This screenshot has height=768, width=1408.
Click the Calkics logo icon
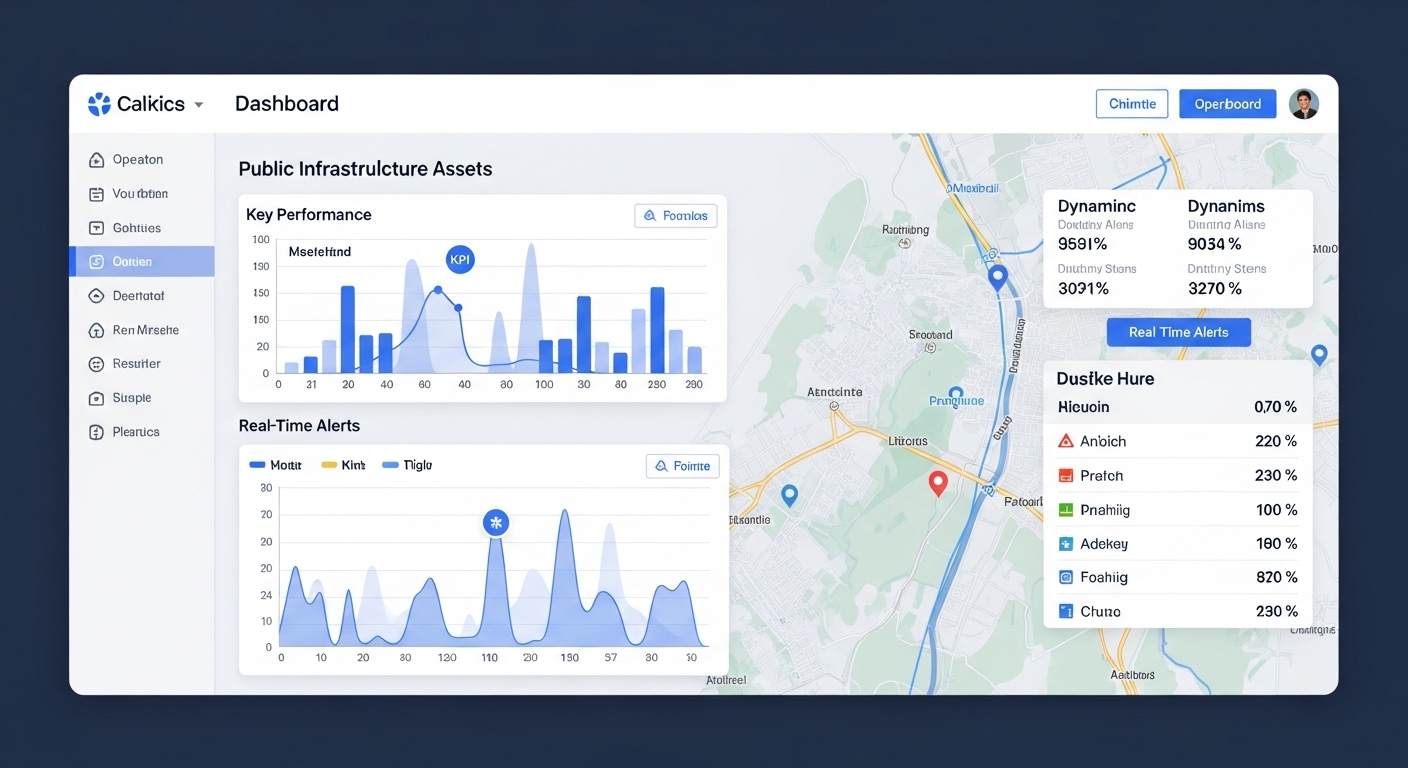click(99, 104)
